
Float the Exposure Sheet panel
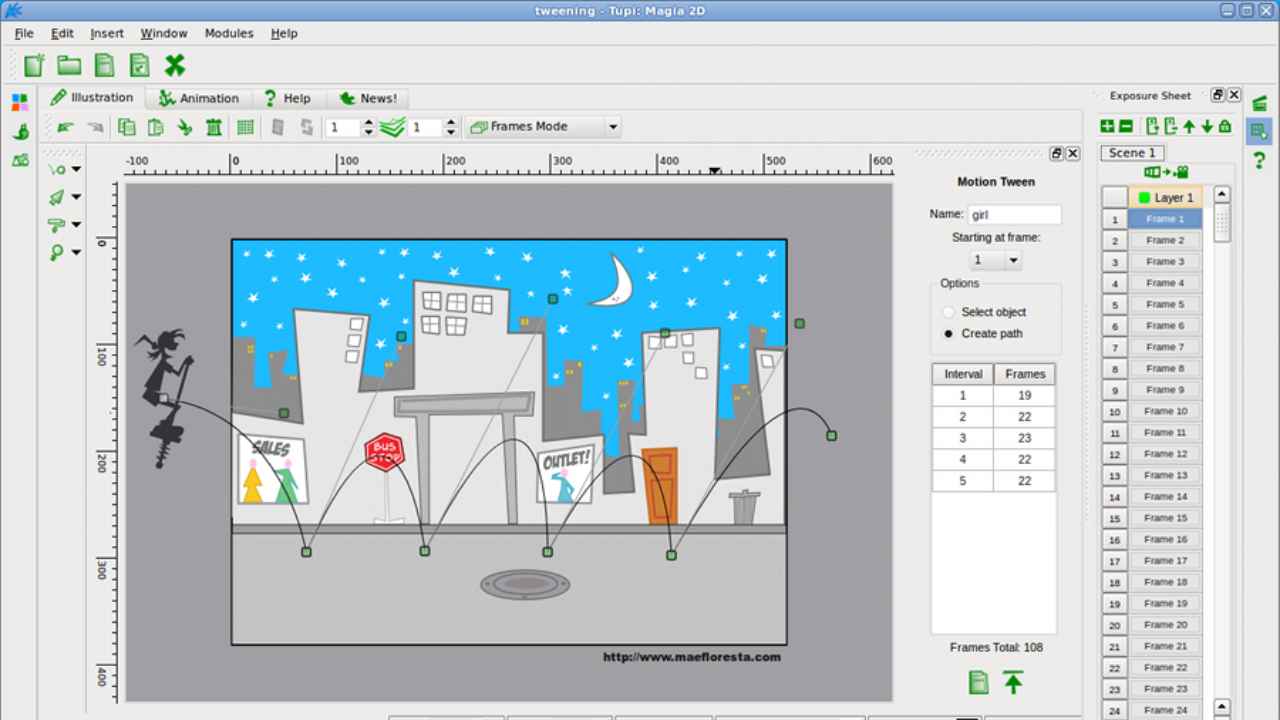point(1217,95)
